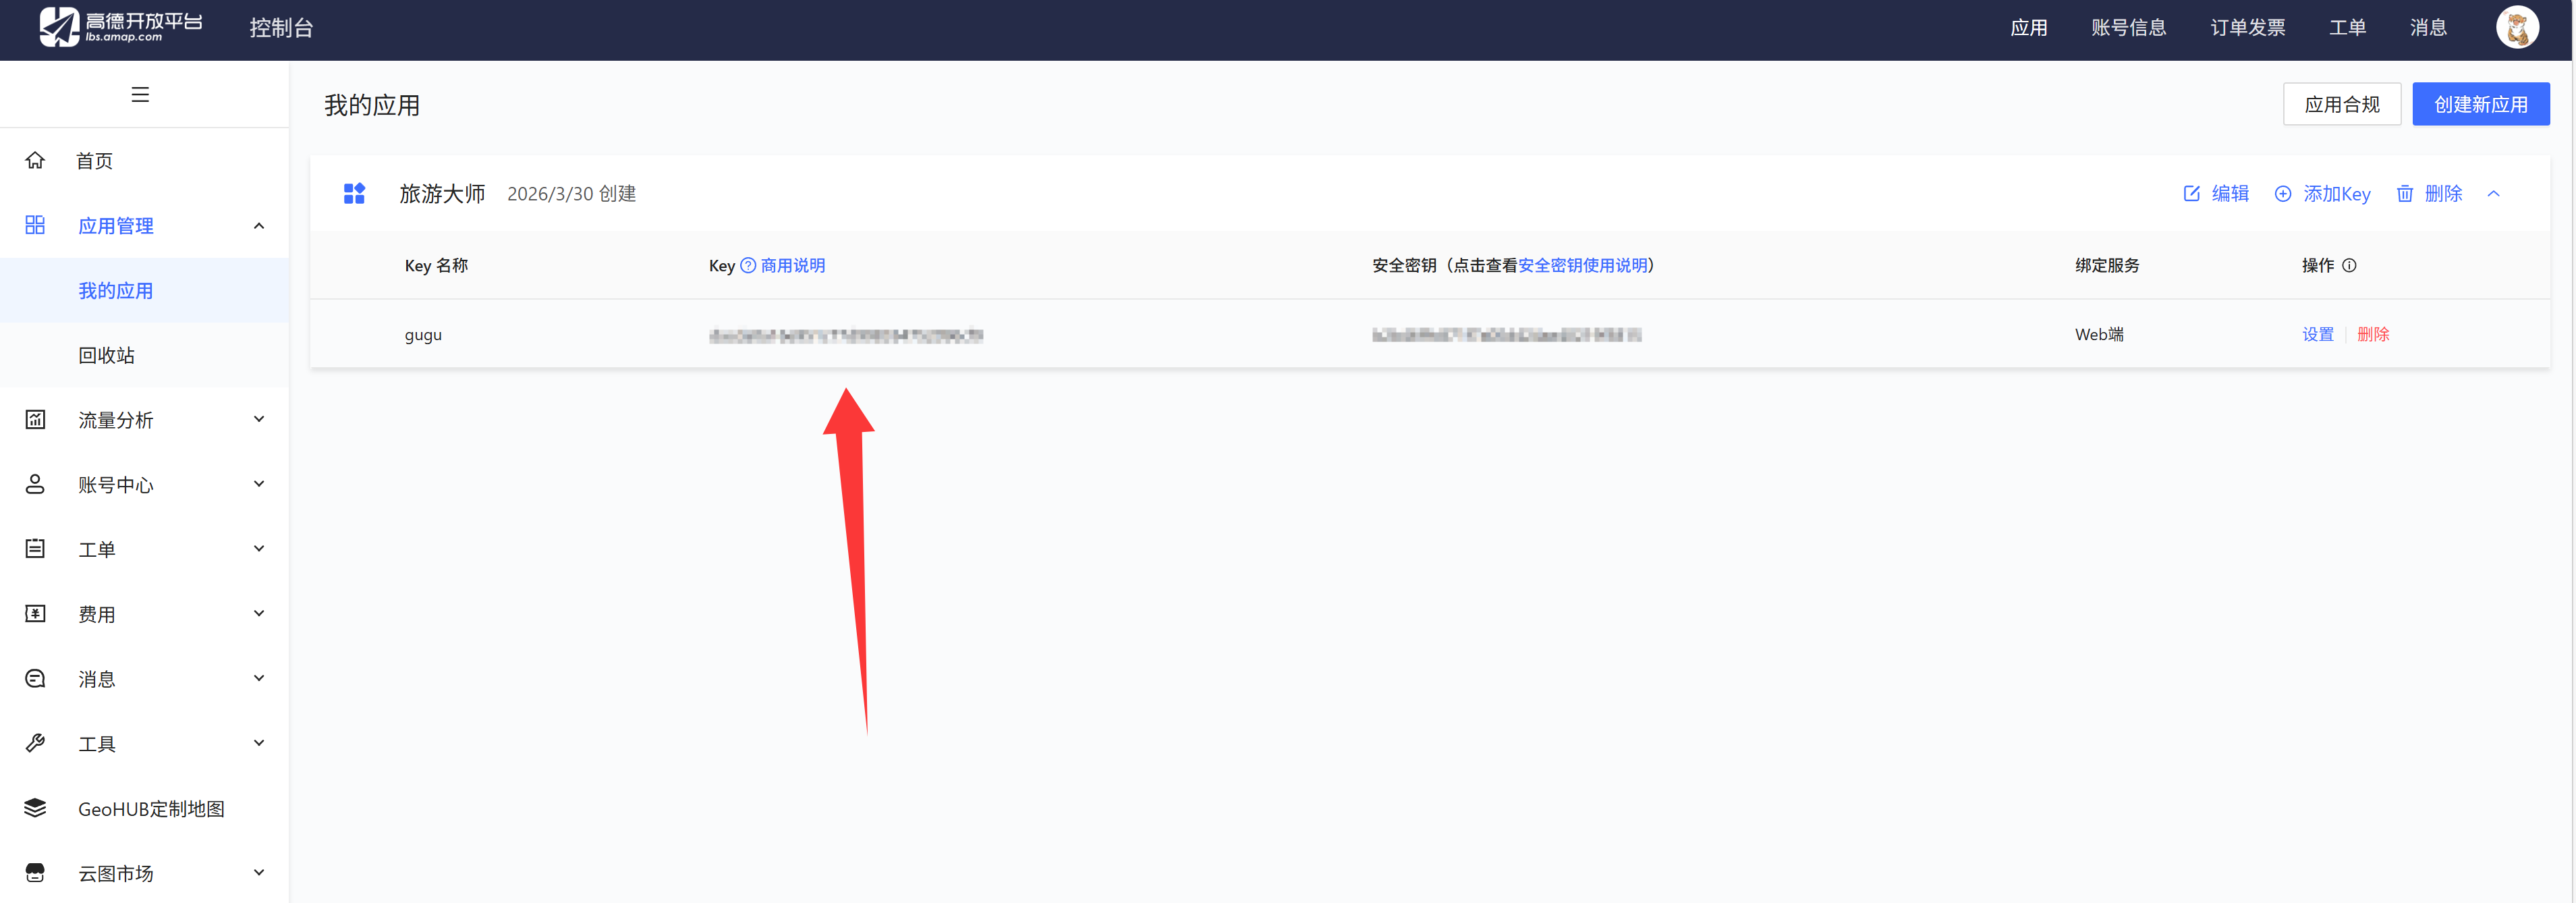
Task: Click the info icon next to 操作
Action: click(x=2349, y=265)
